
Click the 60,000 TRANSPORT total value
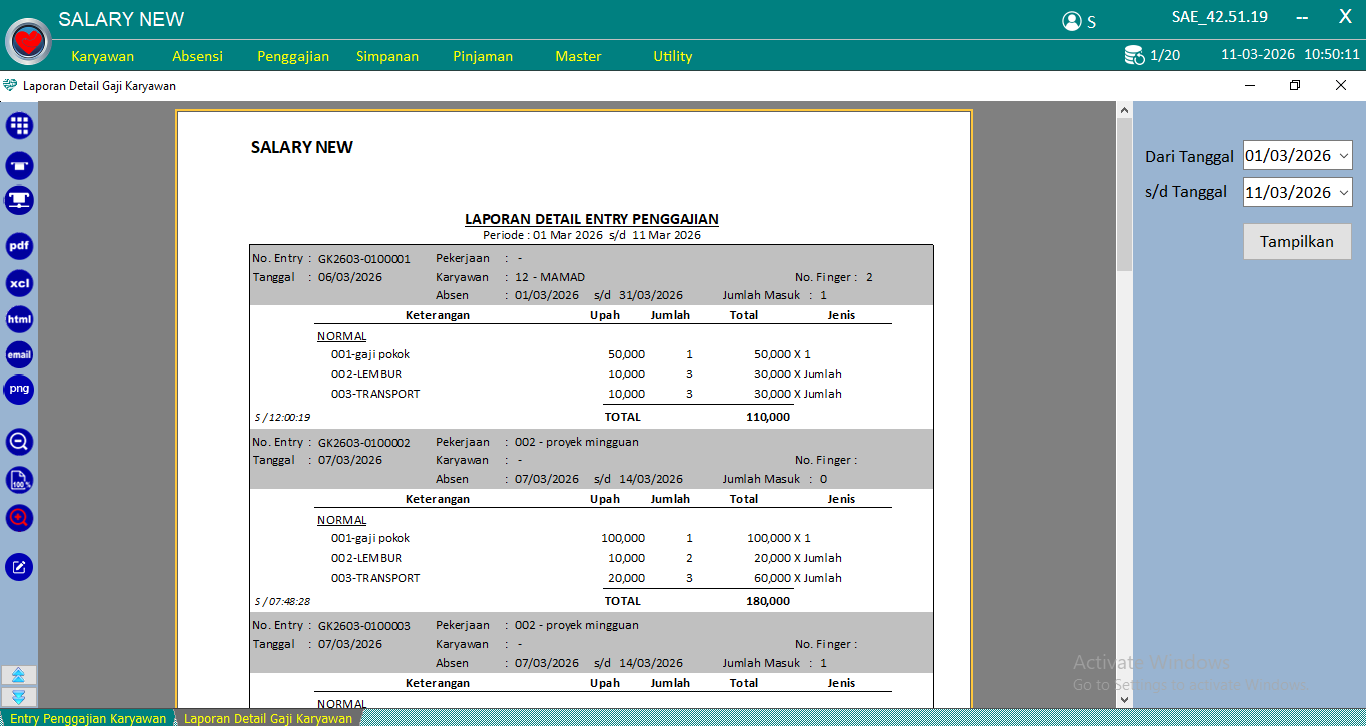772,578
